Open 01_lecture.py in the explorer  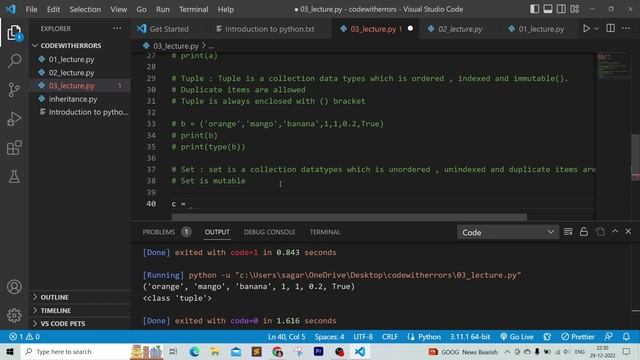pos(71,59)
